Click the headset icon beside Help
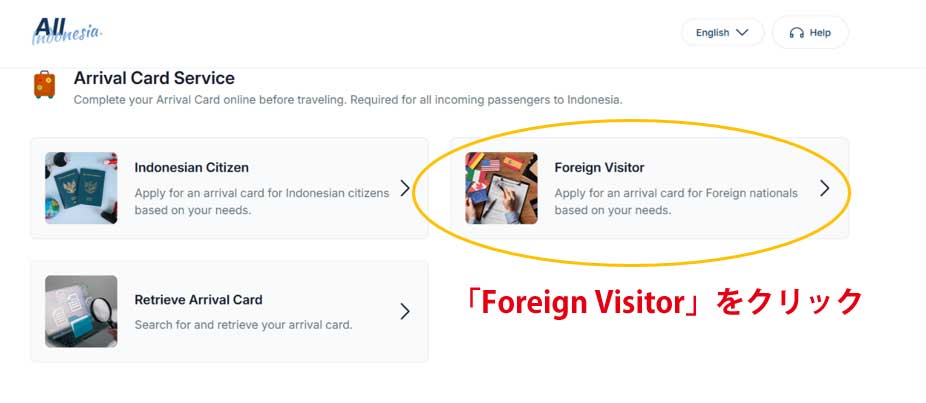The height and width of the screenshot is (403, 926). (796, 33)
